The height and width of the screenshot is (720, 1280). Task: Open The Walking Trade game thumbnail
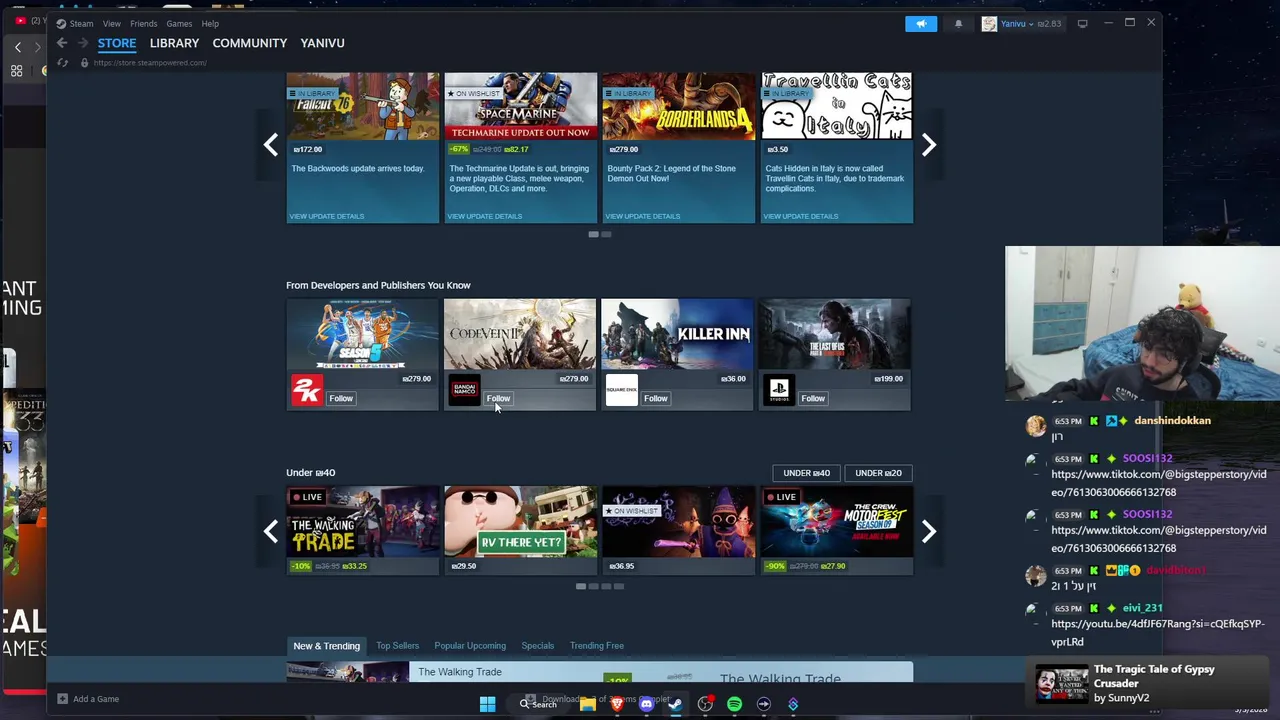tap(362, 522)
